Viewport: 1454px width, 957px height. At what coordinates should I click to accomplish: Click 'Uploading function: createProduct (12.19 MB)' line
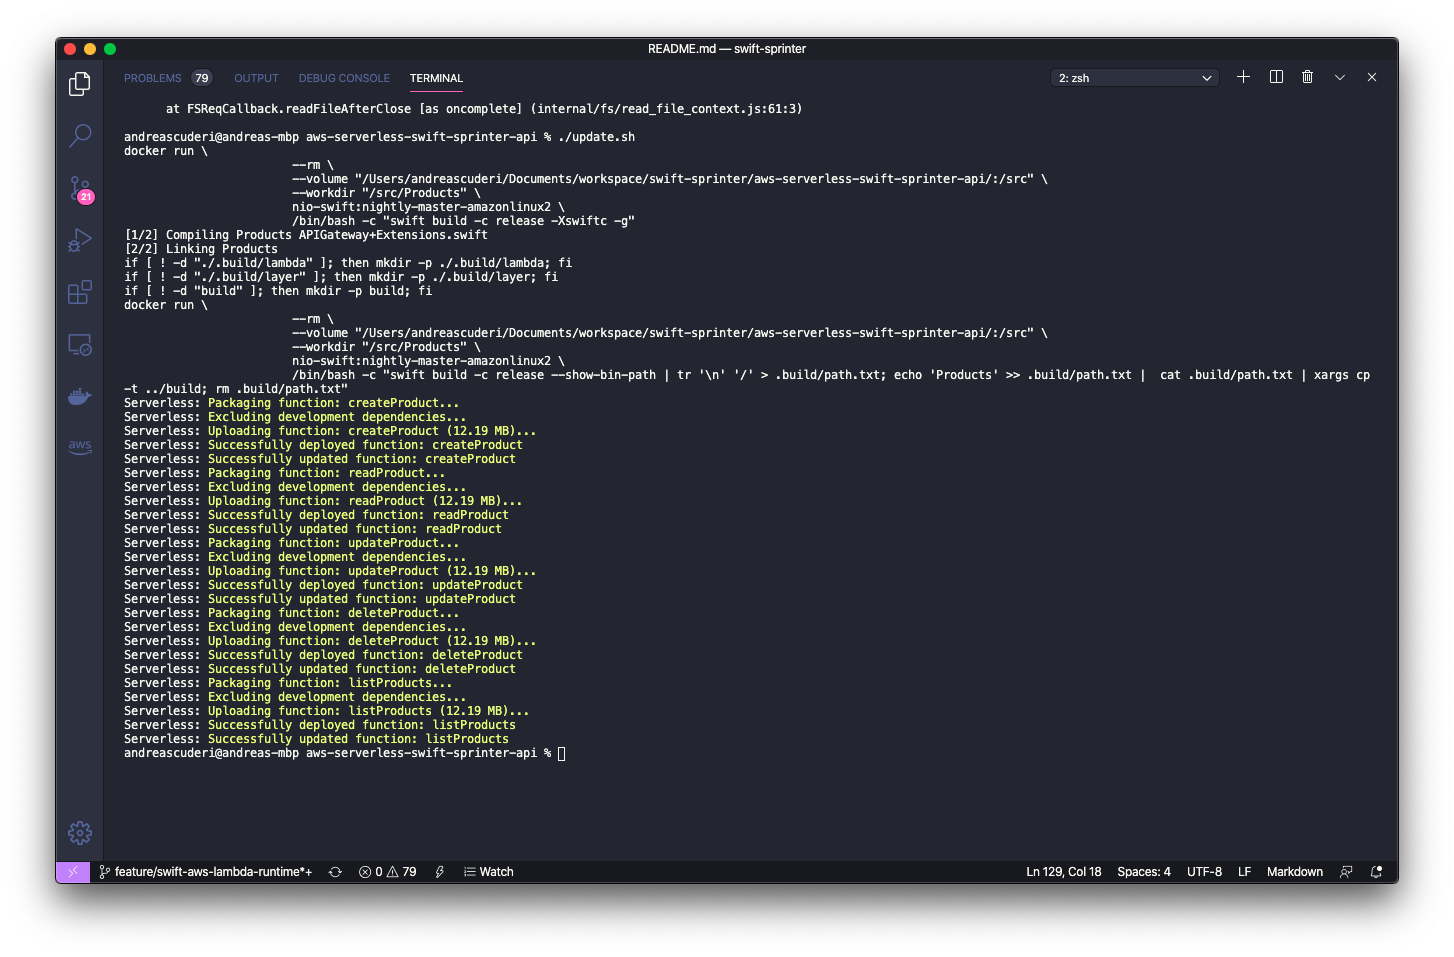click(x=330, y=431)
